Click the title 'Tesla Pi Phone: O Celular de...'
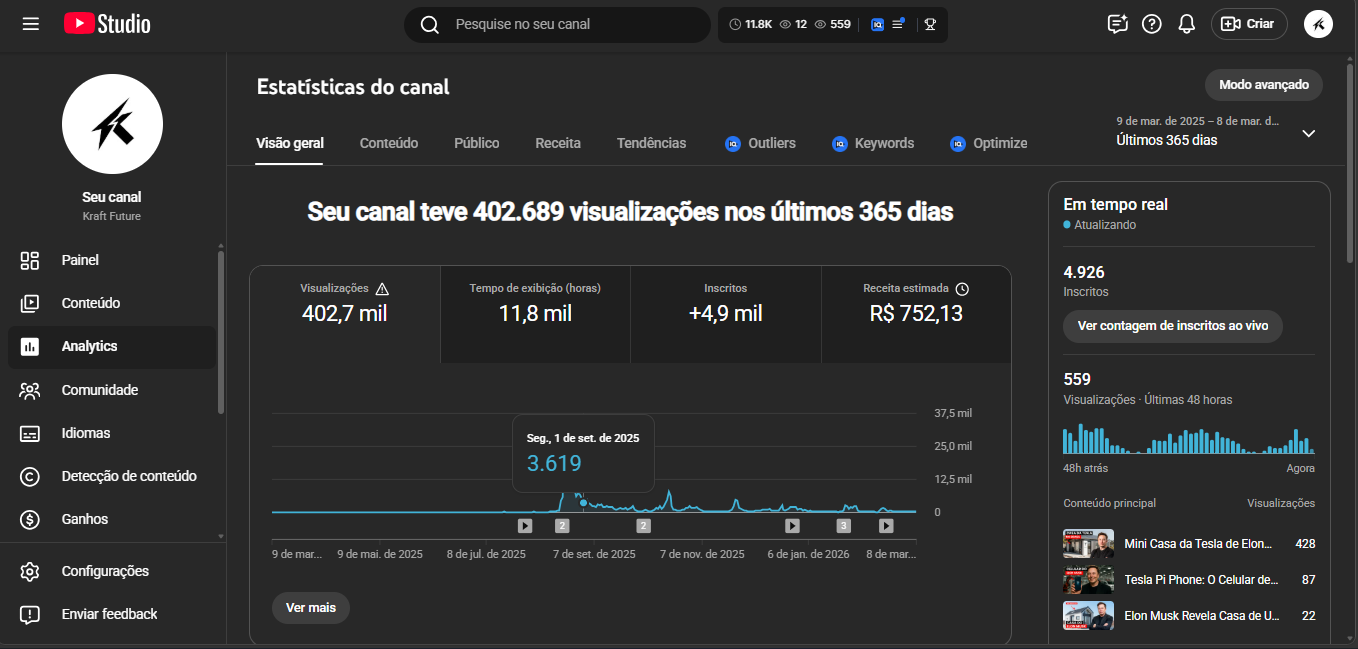This screenshot has width=1358, height=649. coord(1201,580)
